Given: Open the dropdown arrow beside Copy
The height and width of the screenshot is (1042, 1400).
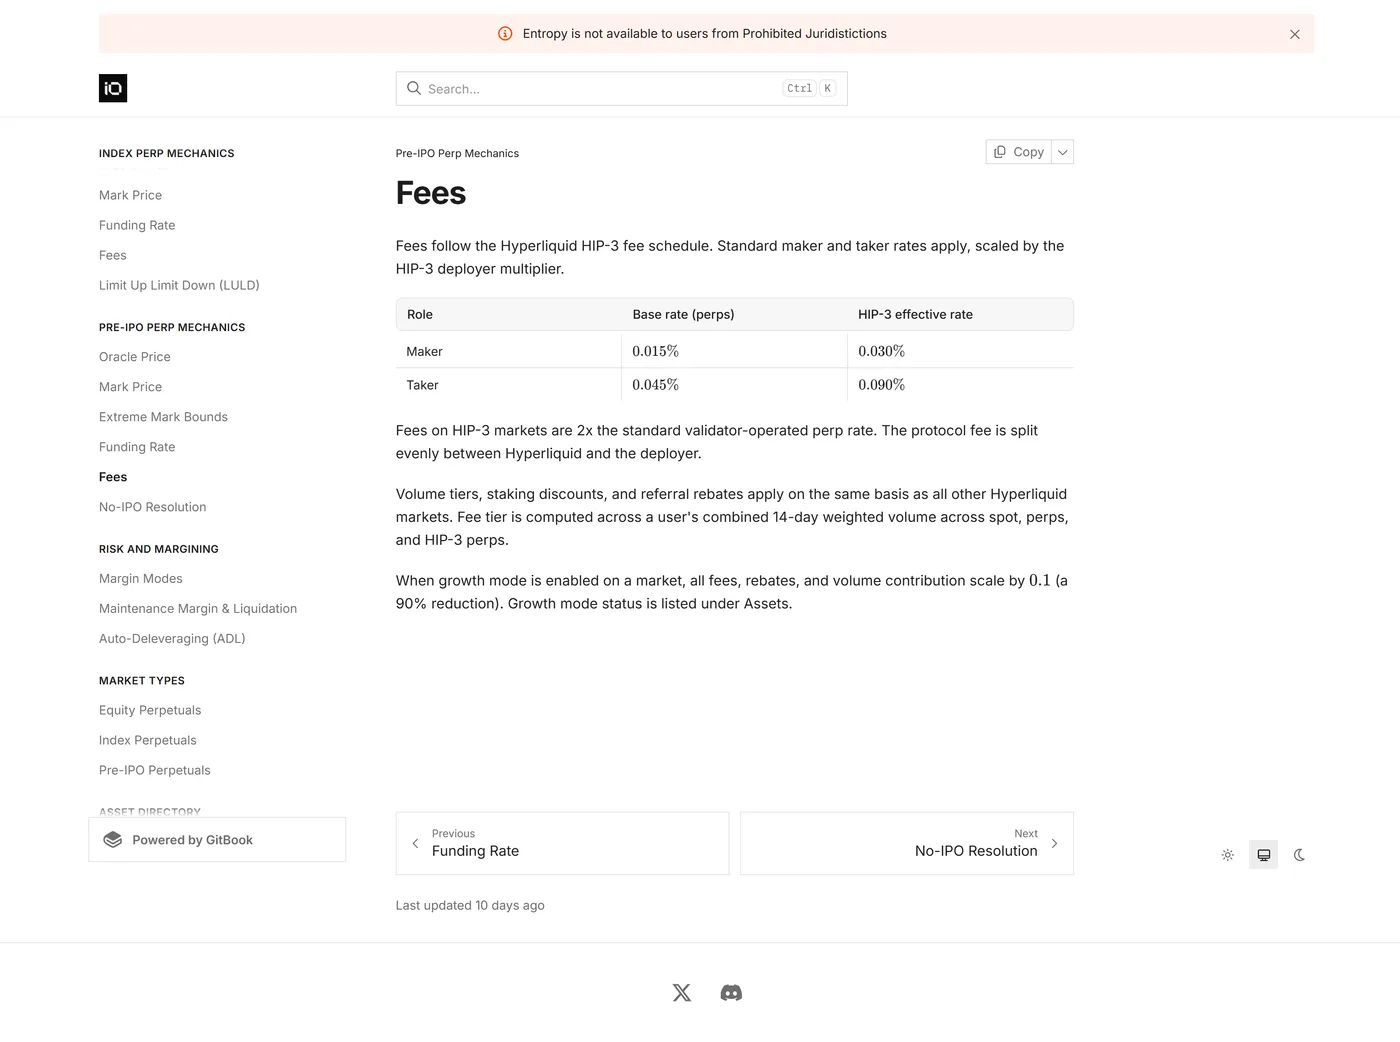Looking at the screenshot, I should pyautogui.click(x=1063, y=152).
